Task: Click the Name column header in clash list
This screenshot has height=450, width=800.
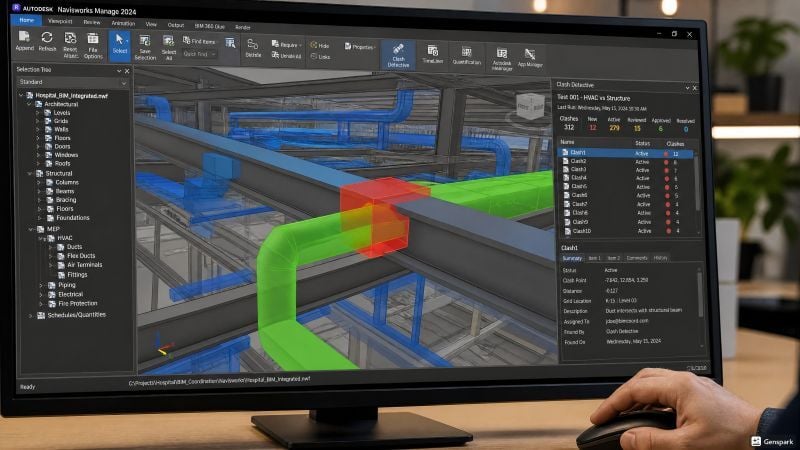Action: coord(567,142)
